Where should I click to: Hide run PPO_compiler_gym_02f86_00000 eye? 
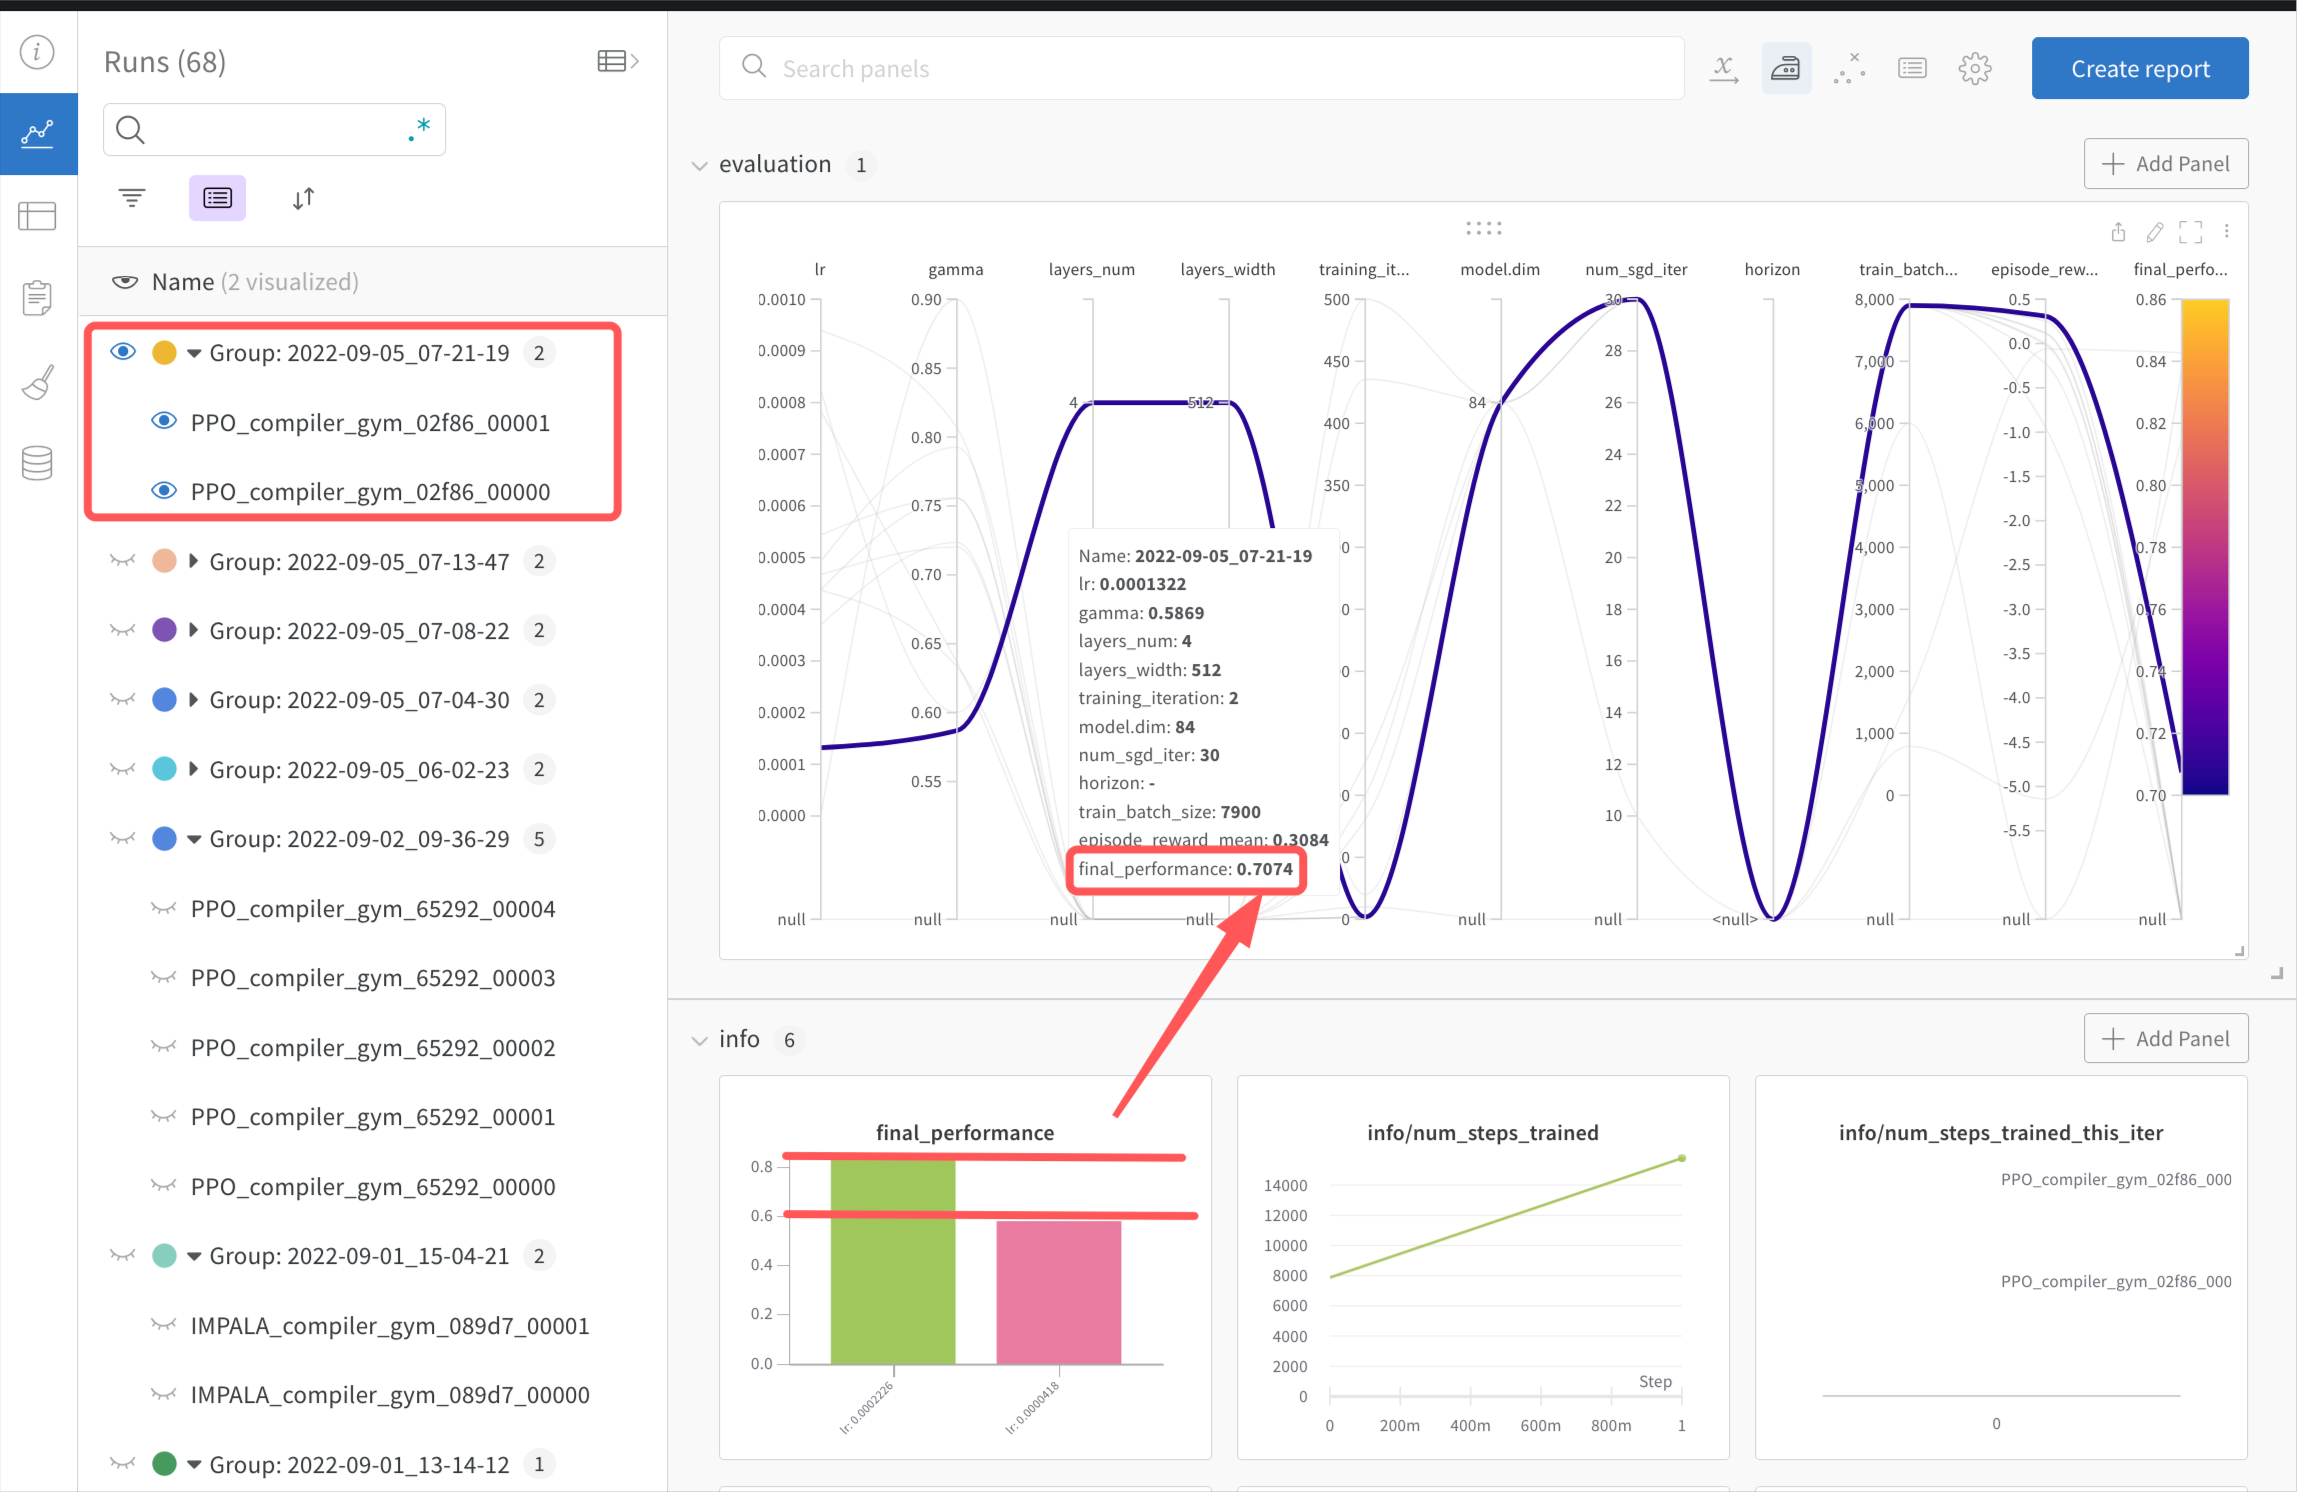coord(164,491)
